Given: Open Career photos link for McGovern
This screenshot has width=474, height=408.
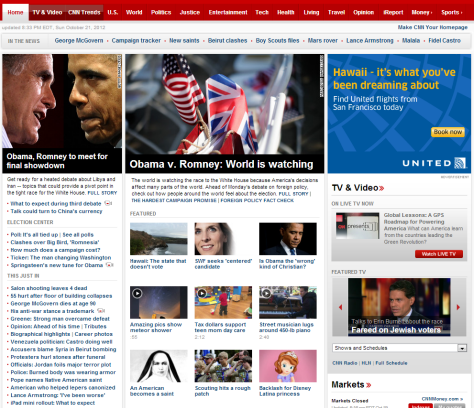Looking at the screenshot, I should [x=94, y=334].
